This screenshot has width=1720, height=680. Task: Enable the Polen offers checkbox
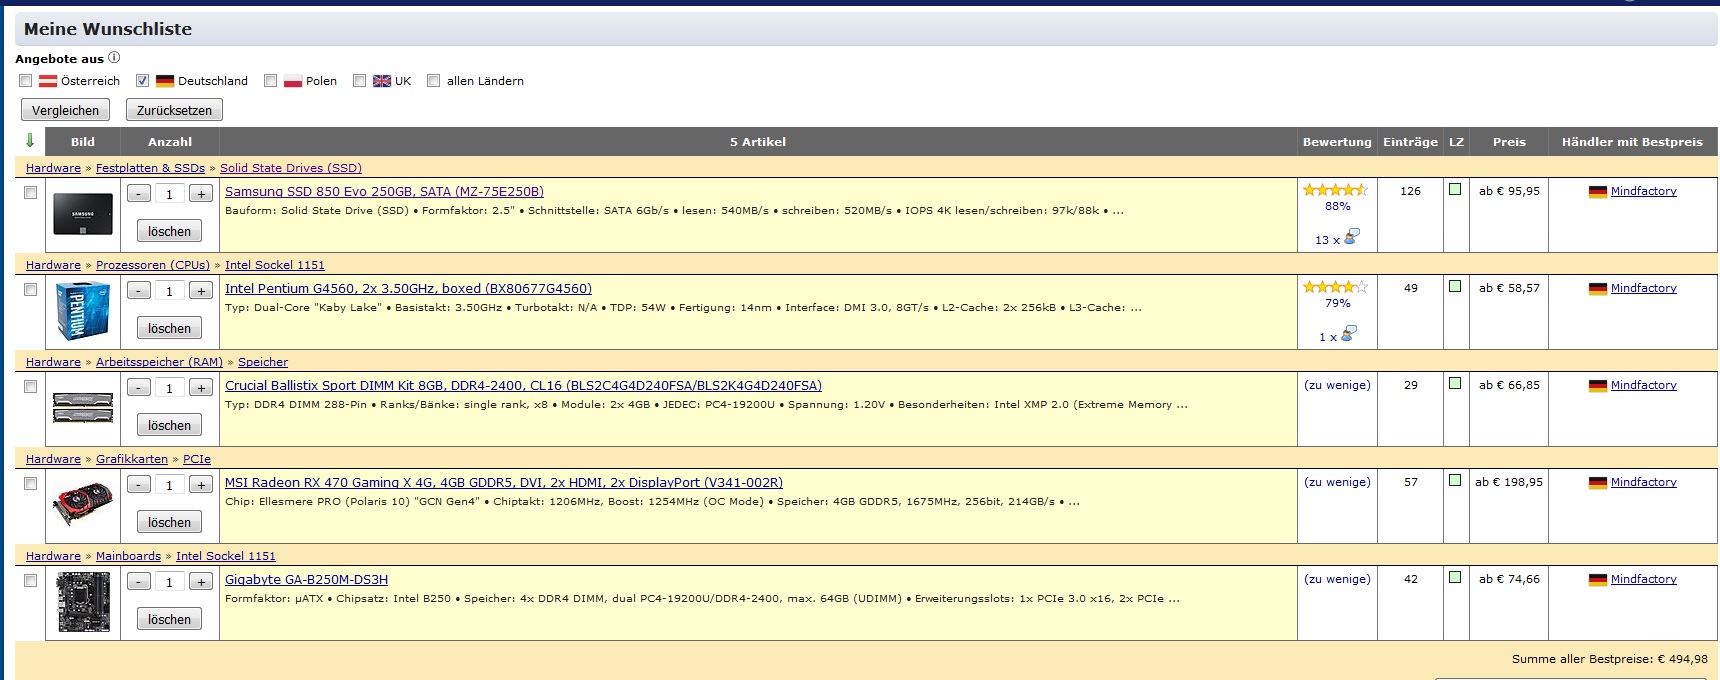point(270,81)
